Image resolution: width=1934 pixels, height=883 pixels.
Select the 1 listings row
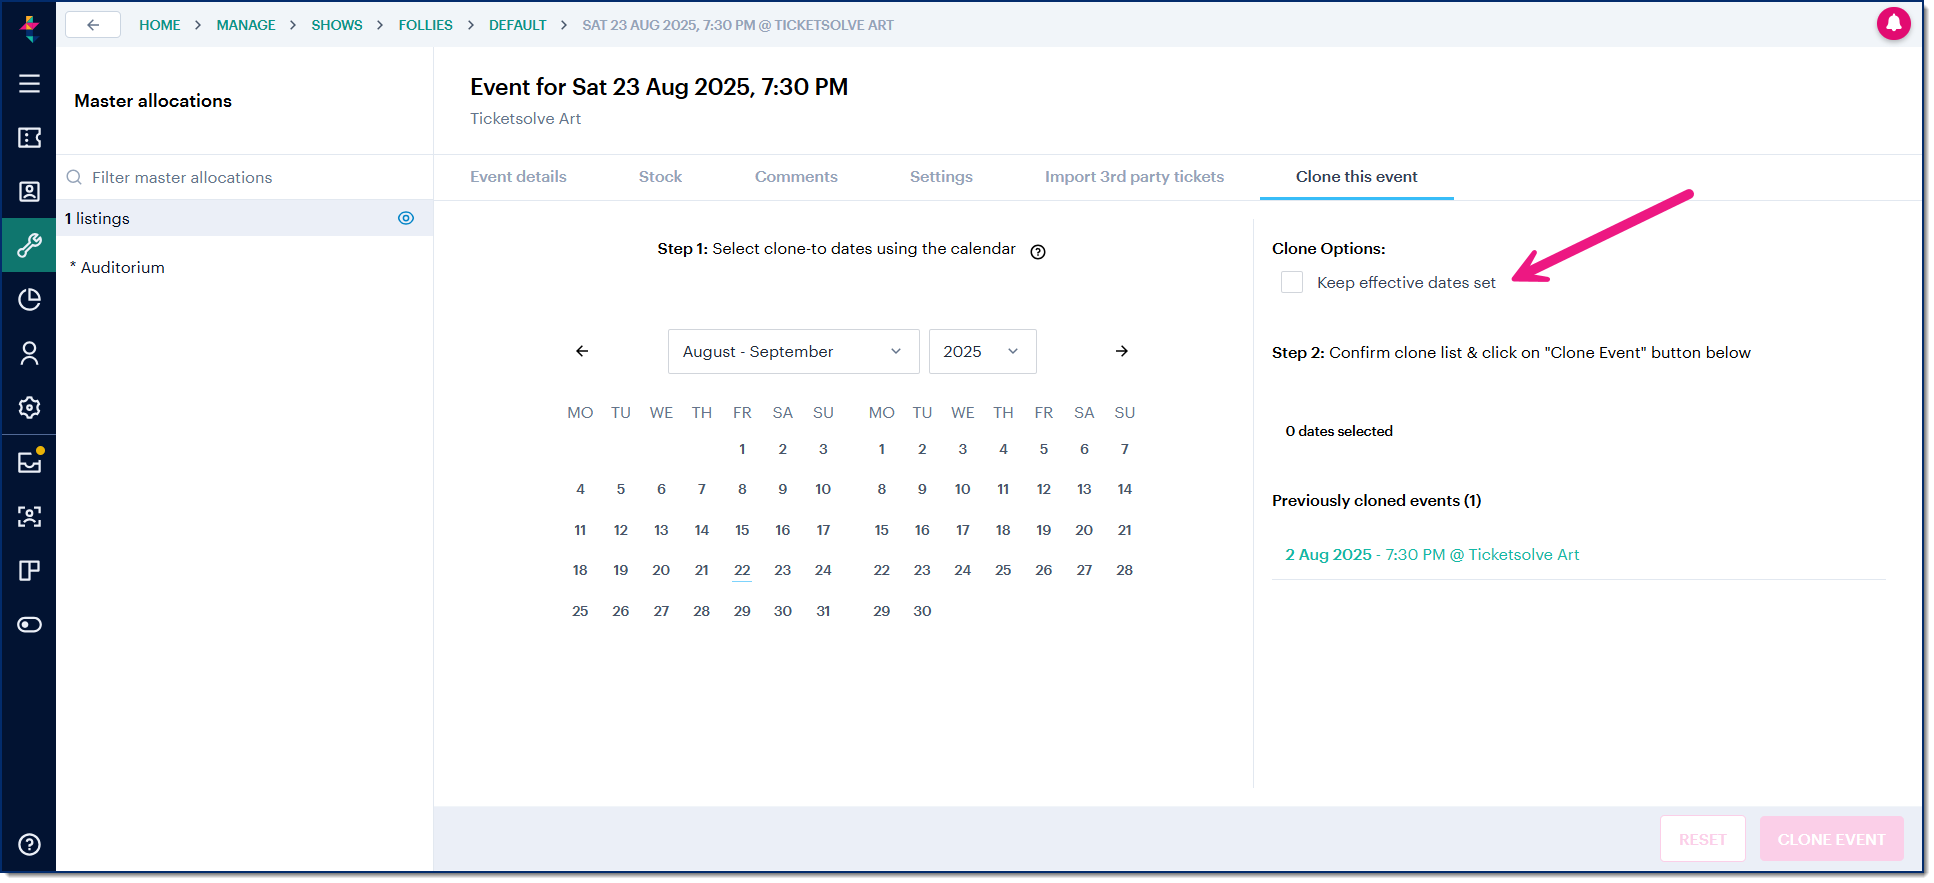[x=244, y=218]
